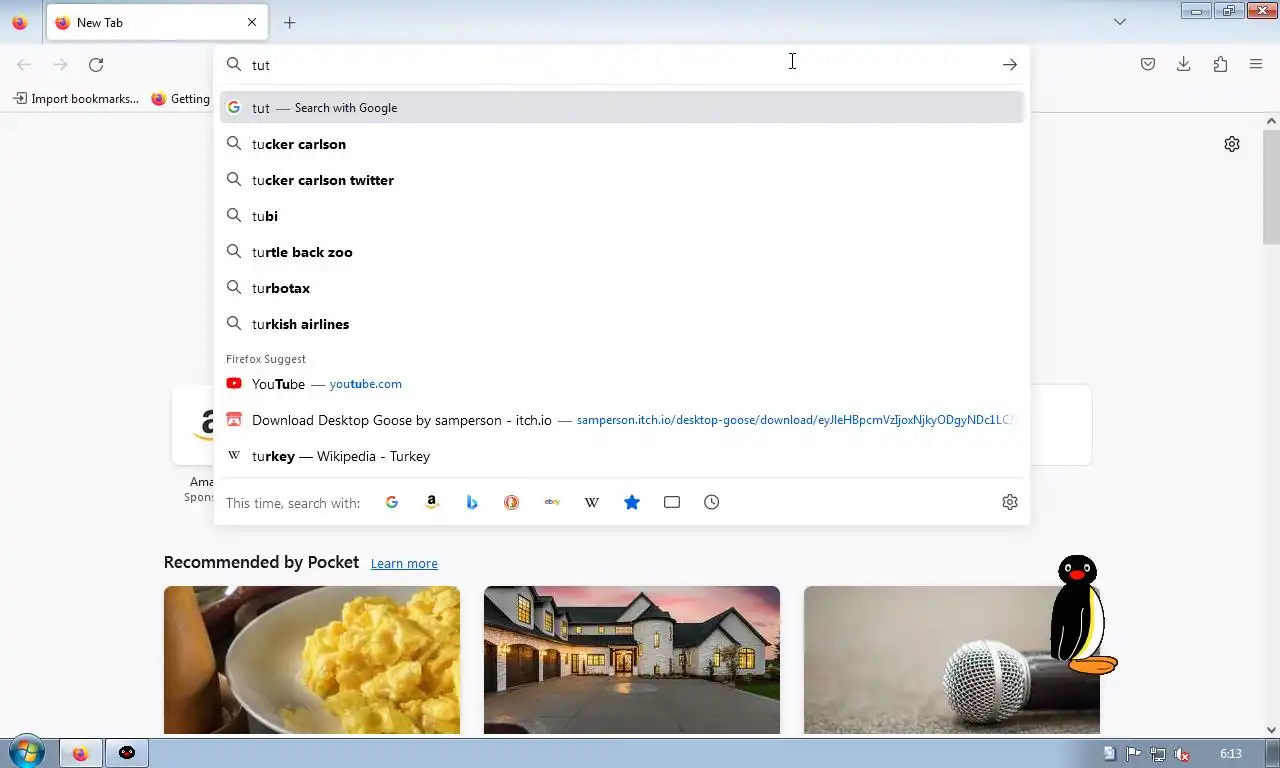This screenshot has width=1280, height=768.
Task: Search this time with Bing icon
Action: [472, 502]
